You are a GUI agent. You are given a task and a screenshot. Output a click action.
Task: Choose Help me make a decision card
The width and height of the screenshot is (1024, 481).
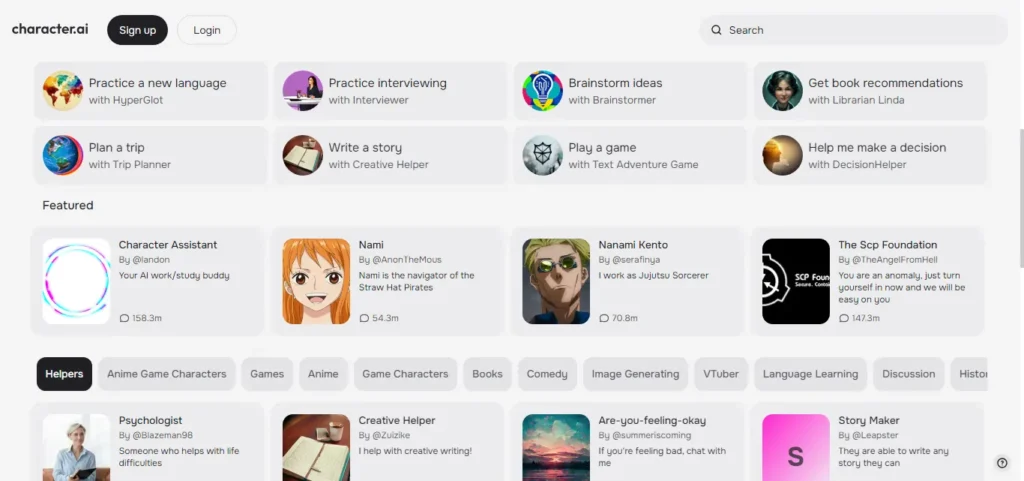click(x=871, y=155)
